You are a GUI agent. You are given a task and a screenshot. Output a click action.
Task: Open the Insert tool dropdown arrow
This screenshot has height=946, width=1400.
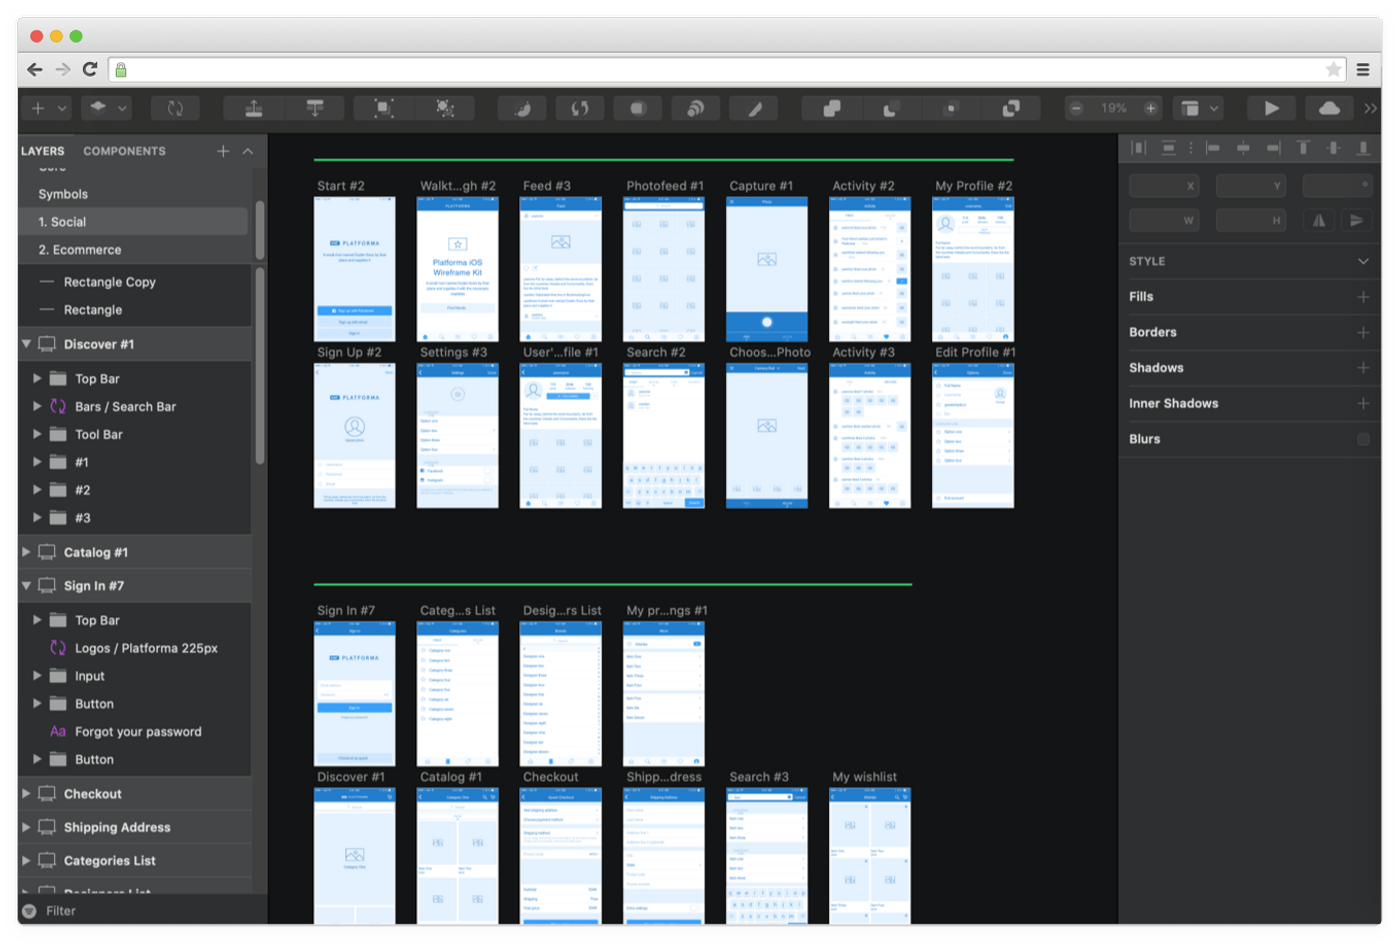(62, 108)
